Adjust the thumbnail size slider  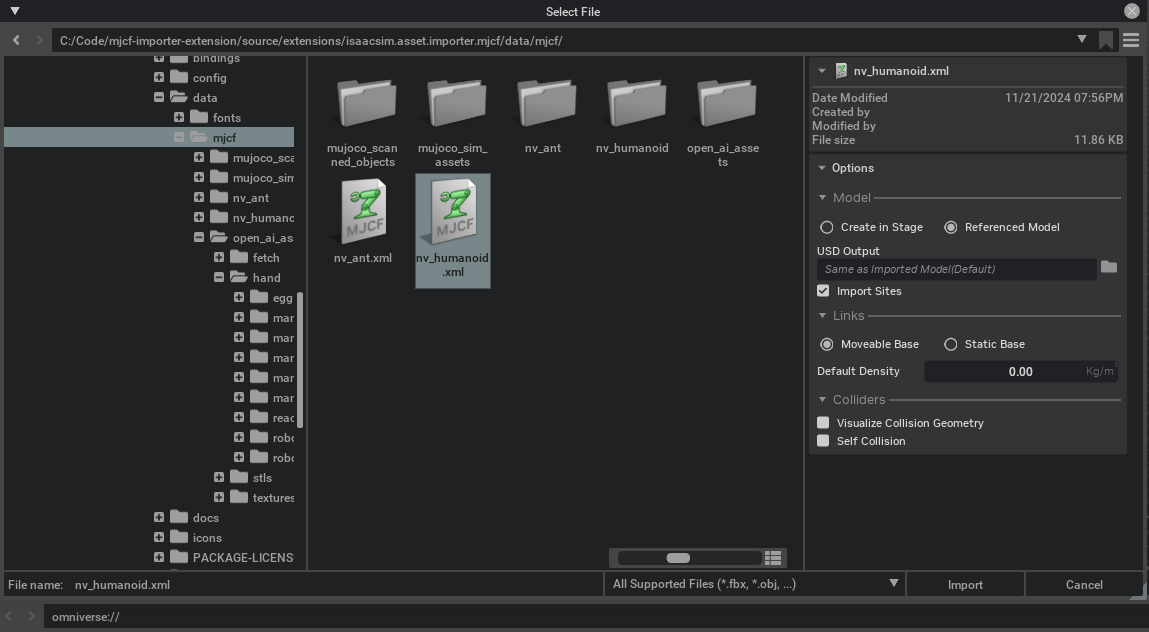(681, 557)
